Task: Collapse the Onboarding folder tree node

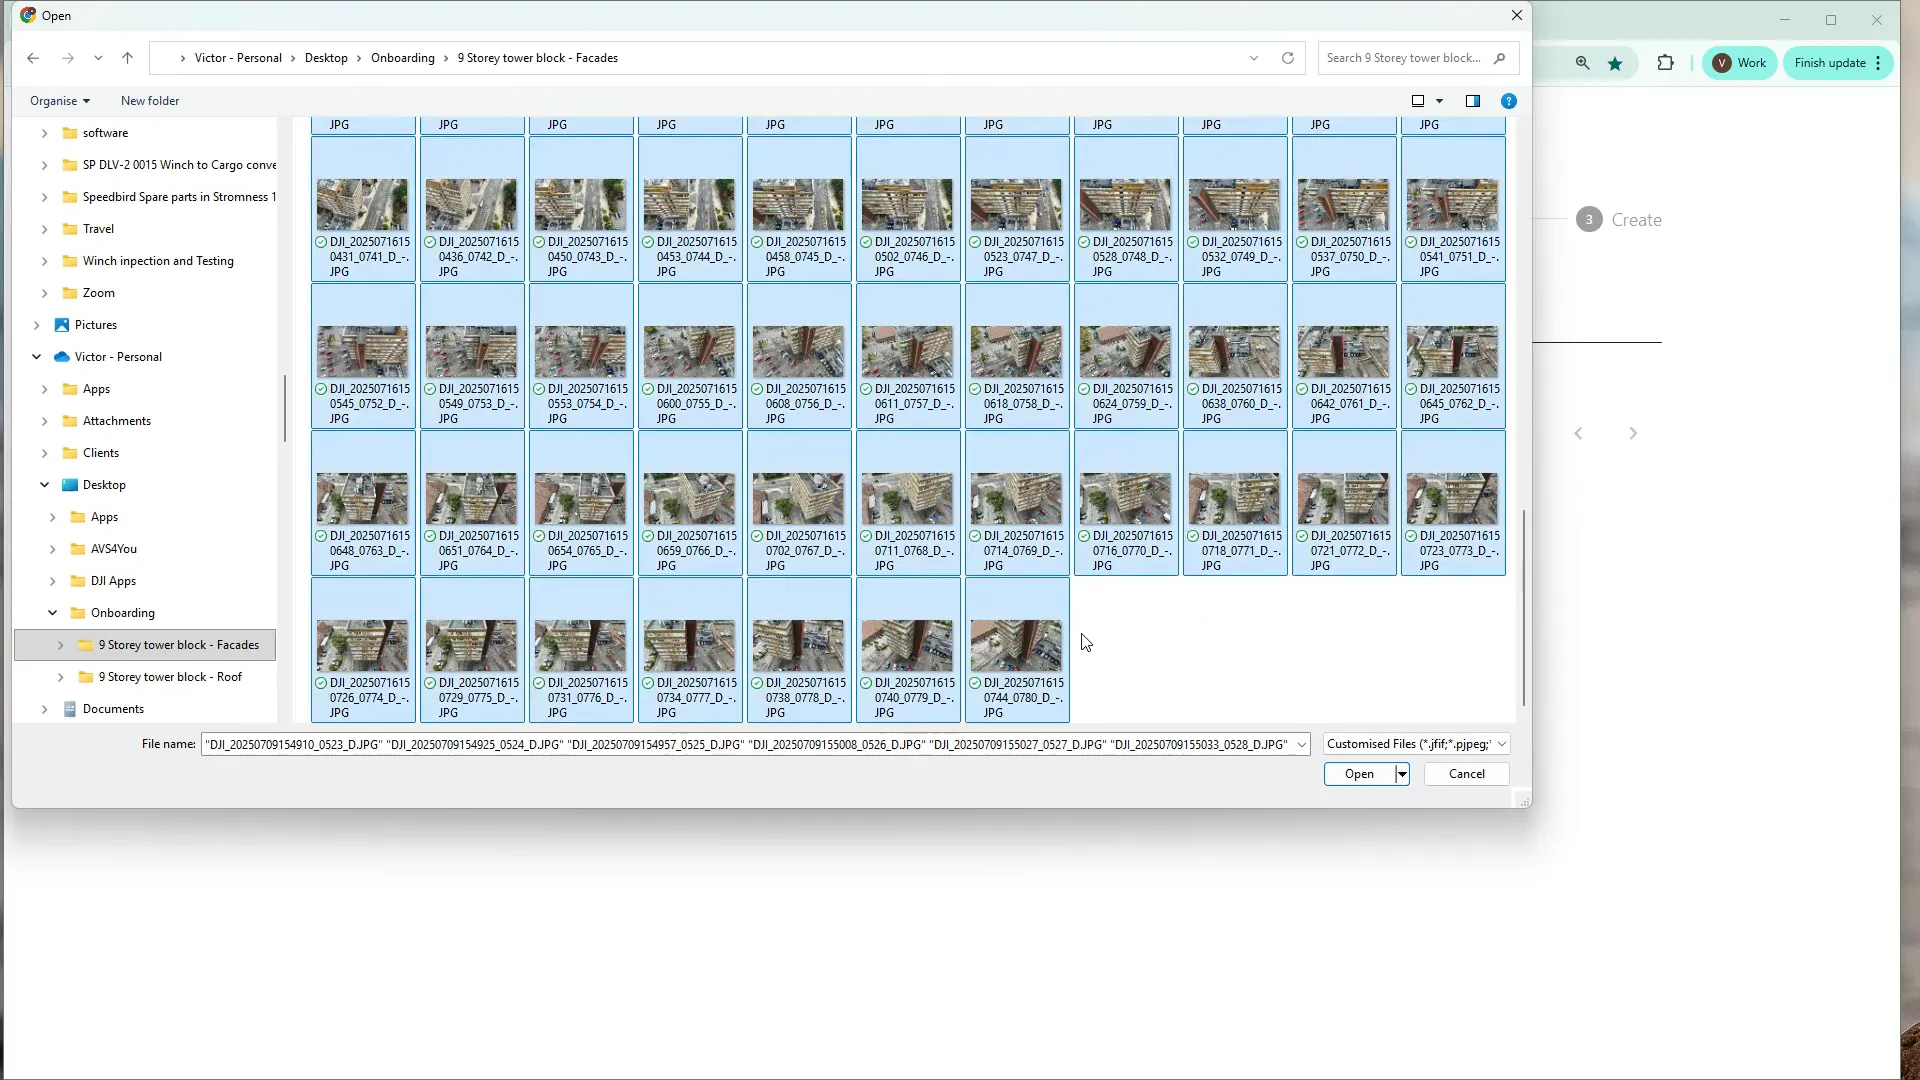Action: click(x=53, y=613)
